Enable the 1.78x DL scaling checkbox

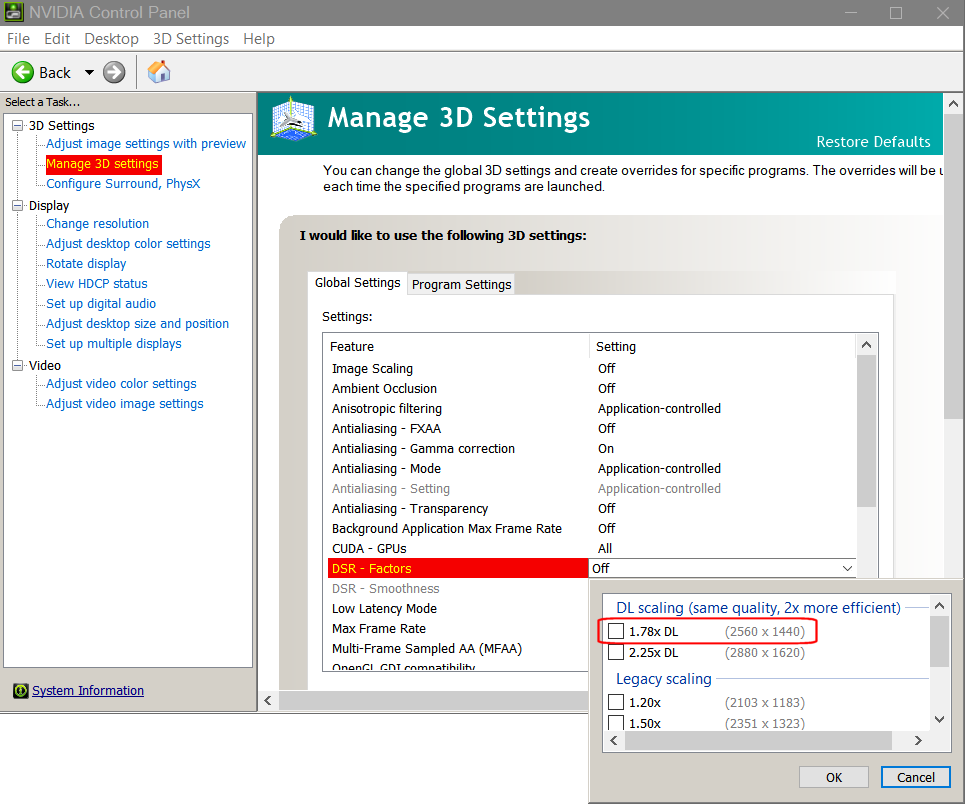(x=616, y=631)
